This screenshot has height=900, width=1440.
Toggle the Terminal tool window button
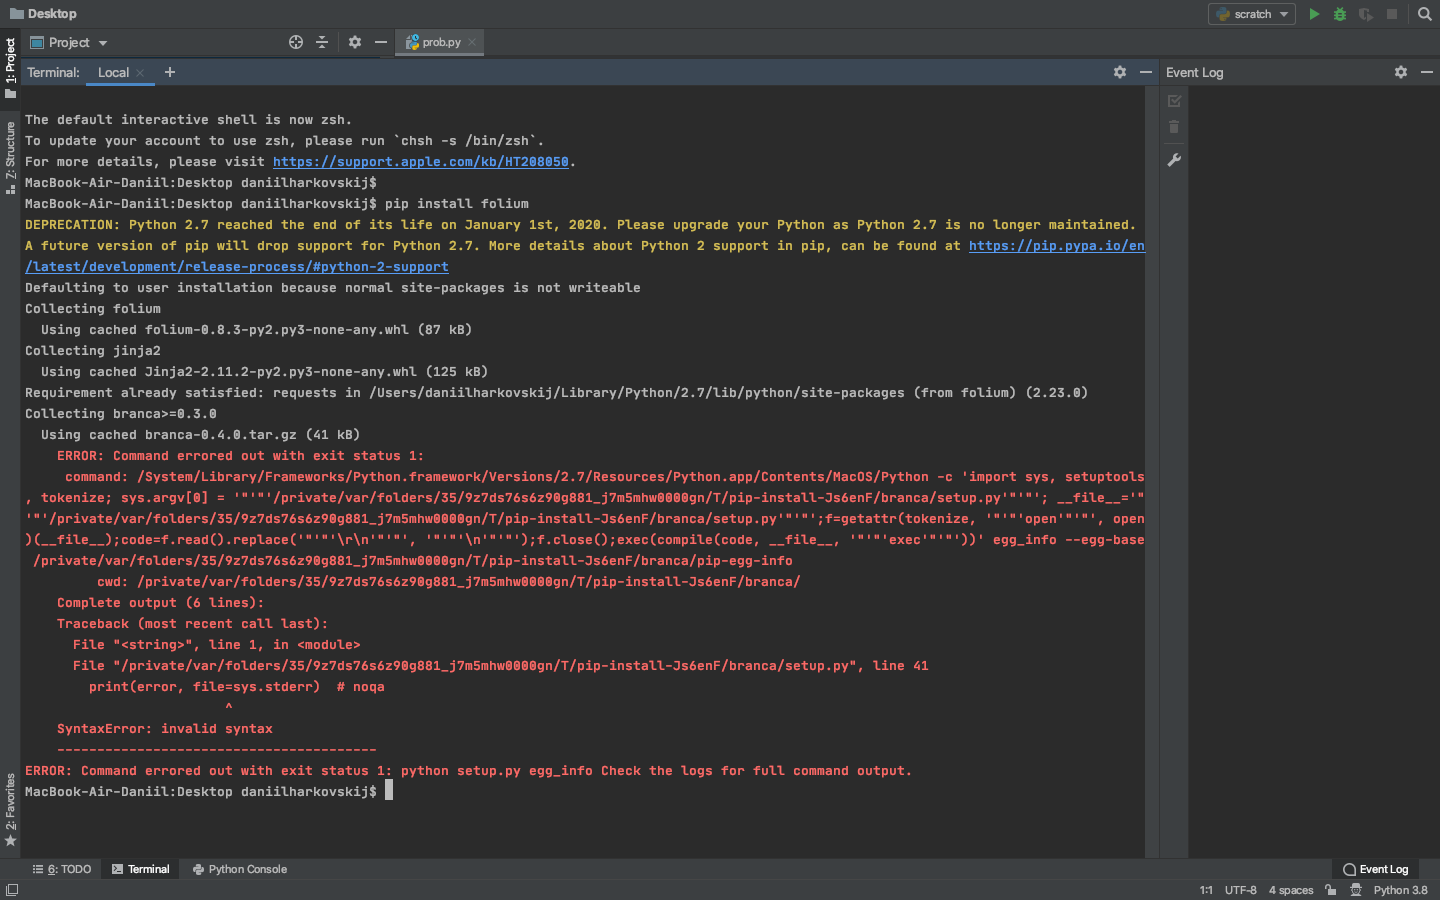click(x=141, y=869)
